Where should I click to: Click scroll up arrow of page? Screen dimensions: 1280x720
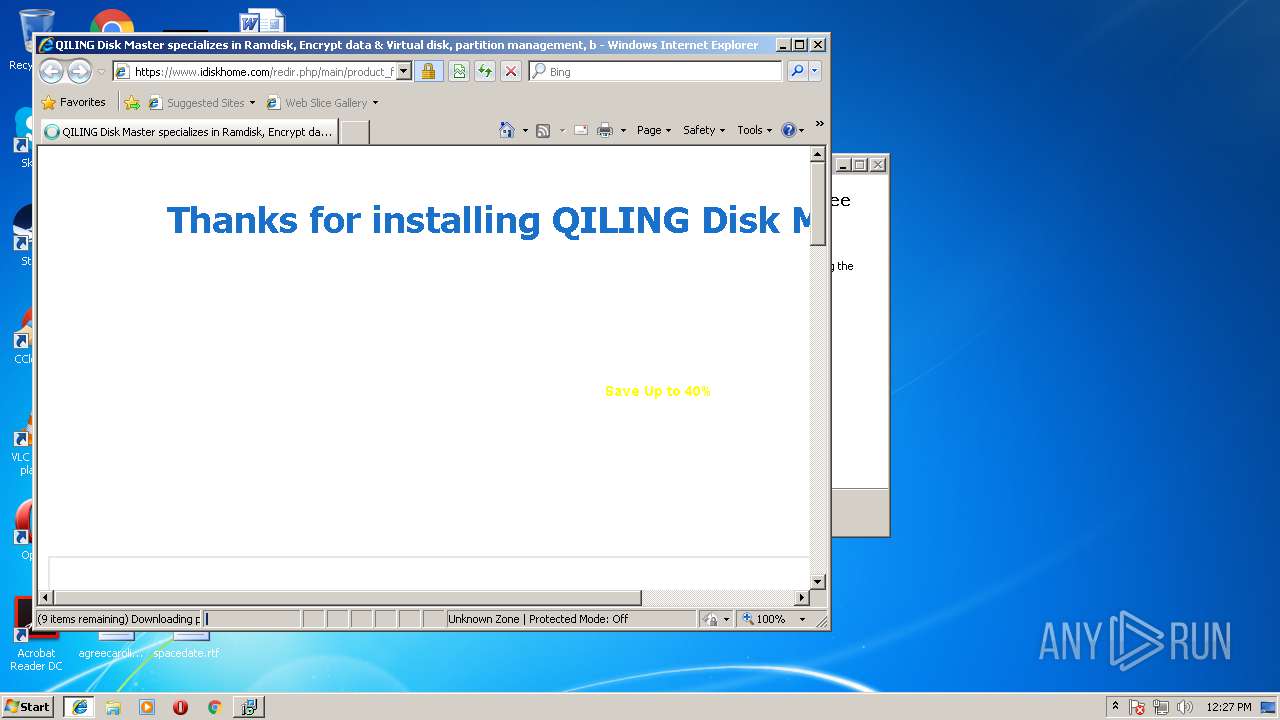point(817,154)
